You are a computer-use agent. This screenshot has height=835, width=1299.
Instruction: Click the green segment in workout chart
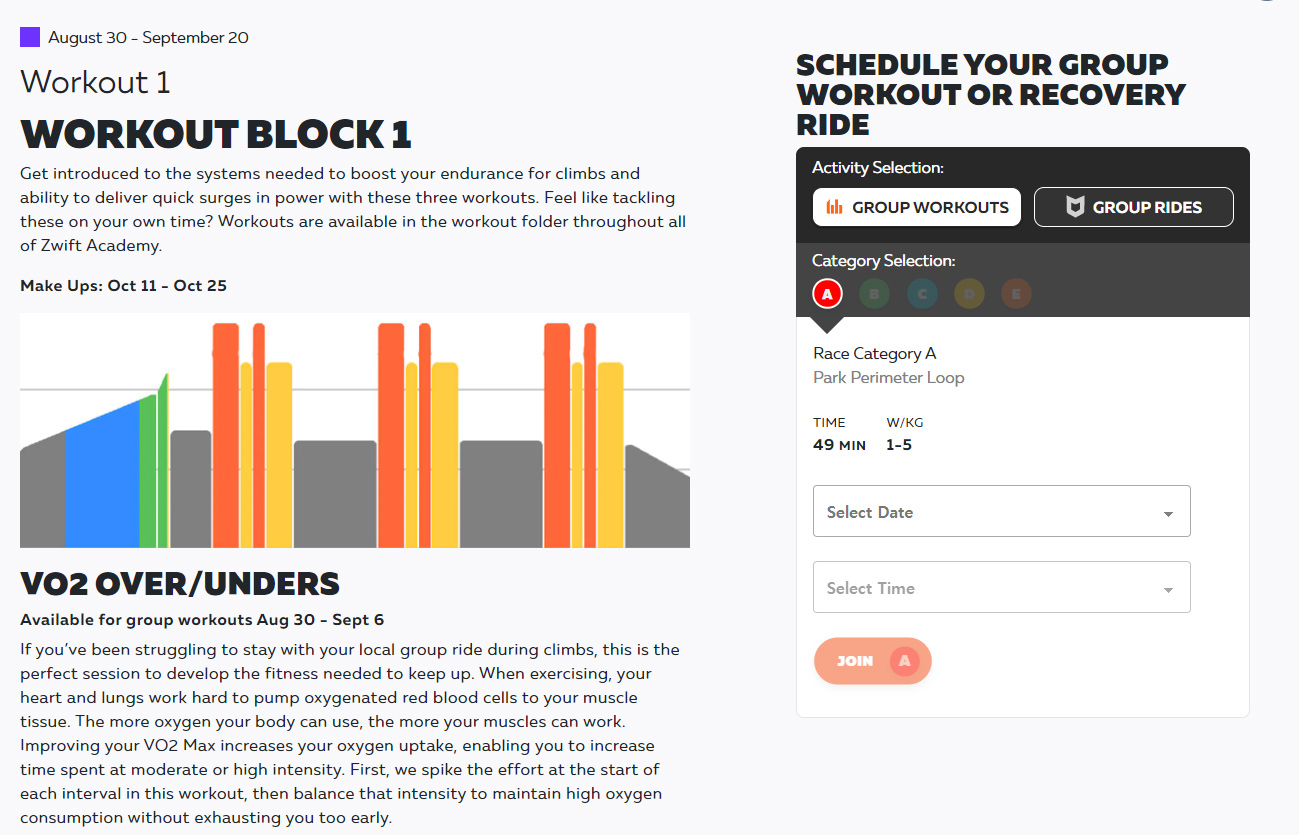[147, 472]
